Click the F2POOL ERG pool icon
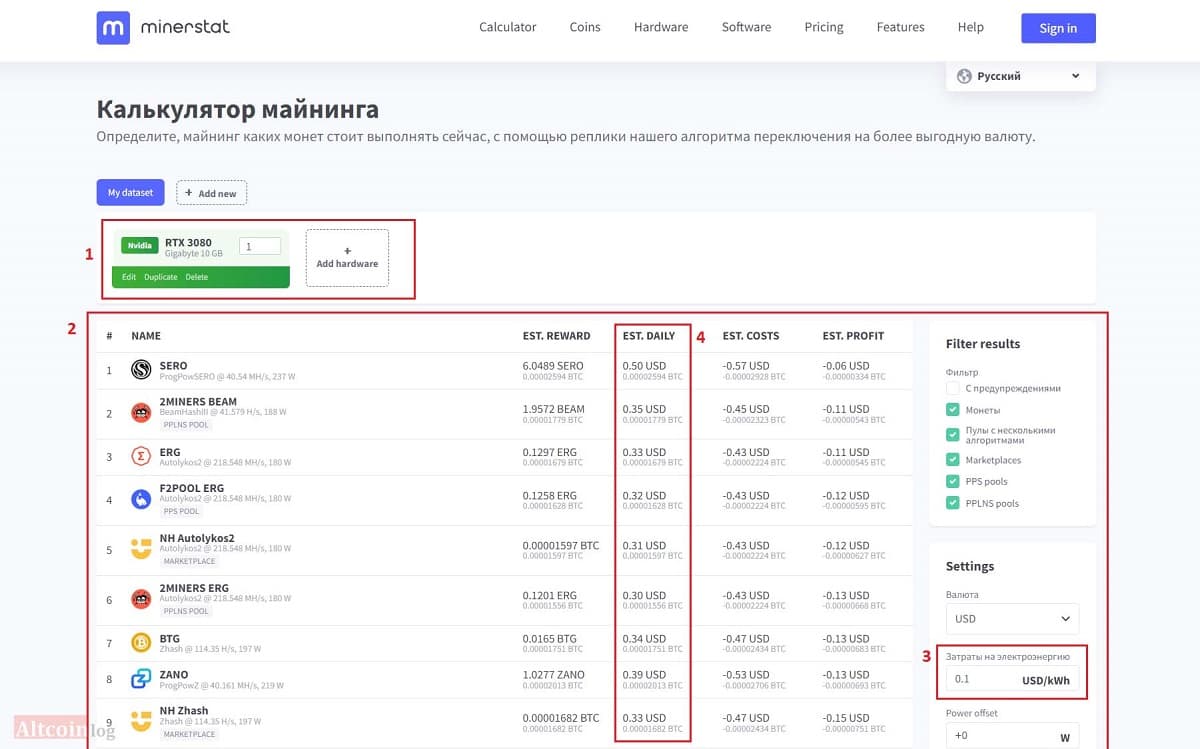This screenshot has width=1200, height=749. click(x=141, y=500)
